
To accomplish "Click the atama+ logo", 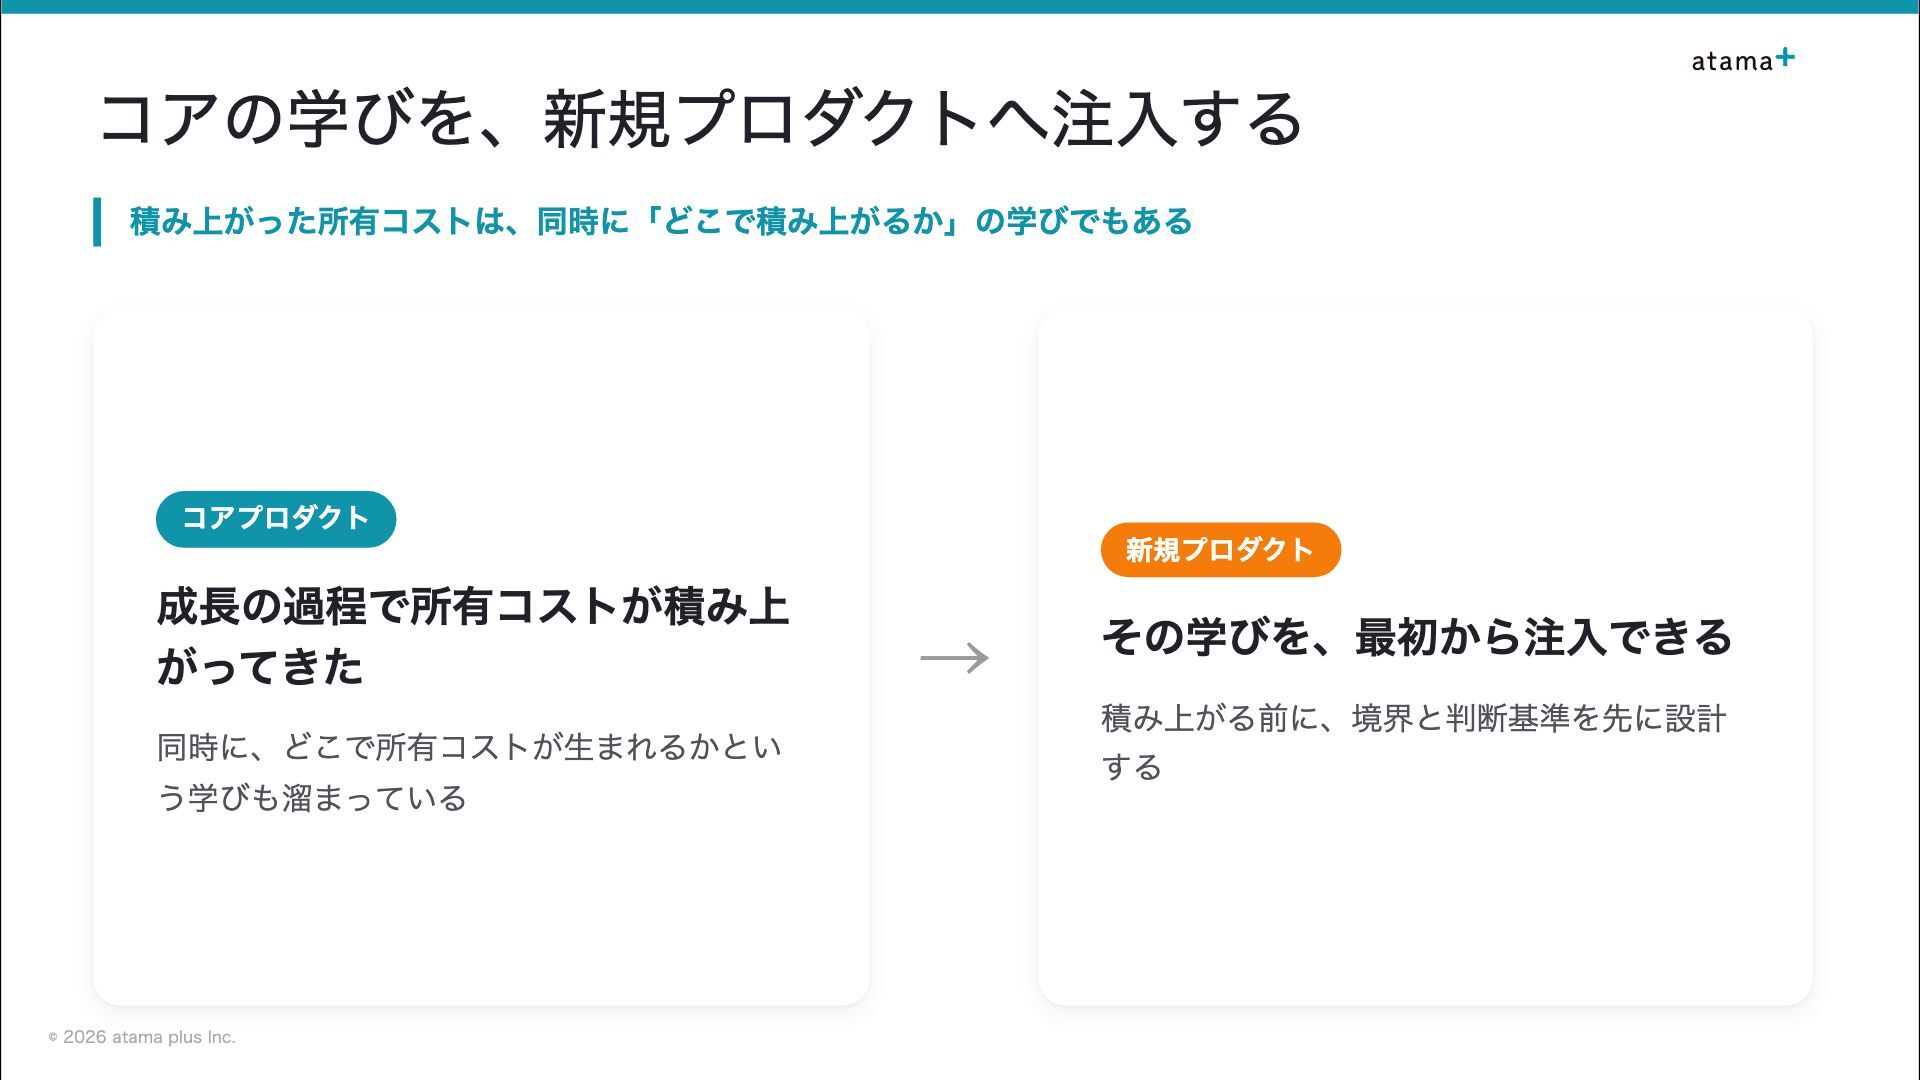I will [x=1743, y=60].
